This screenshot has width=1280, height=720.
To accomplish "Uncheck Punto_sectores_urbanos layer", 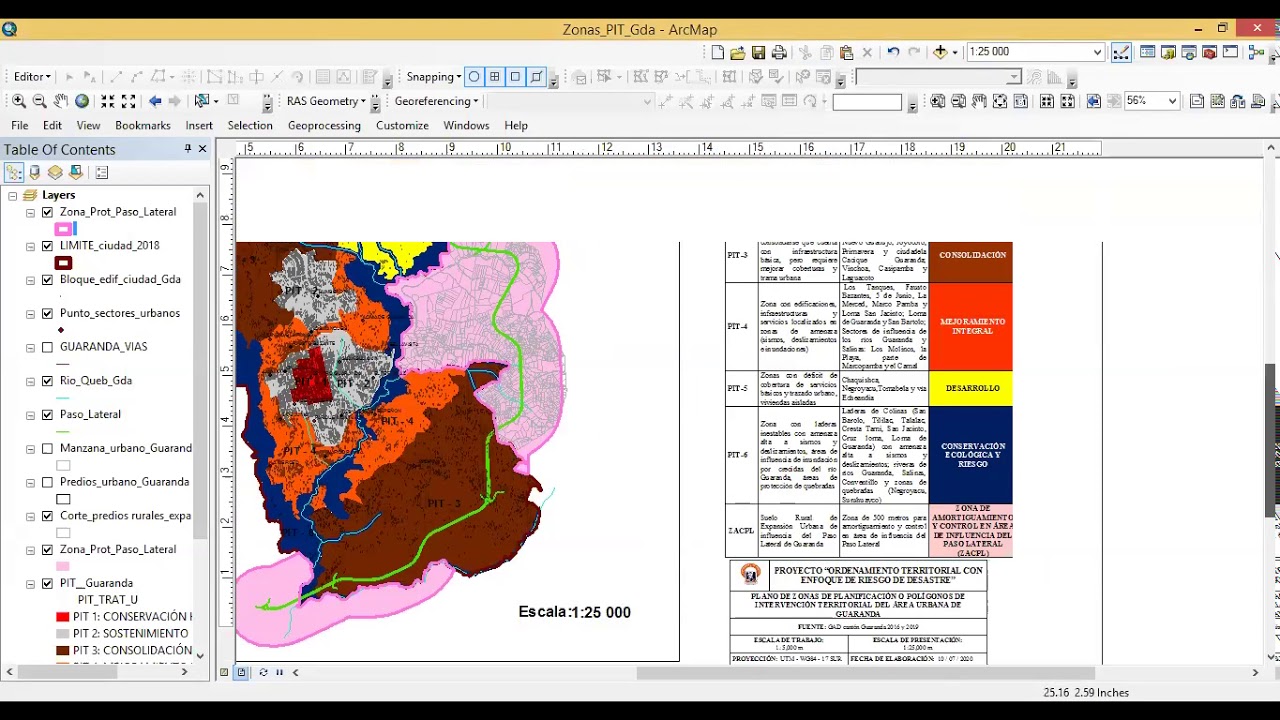I will coord(47,313).
